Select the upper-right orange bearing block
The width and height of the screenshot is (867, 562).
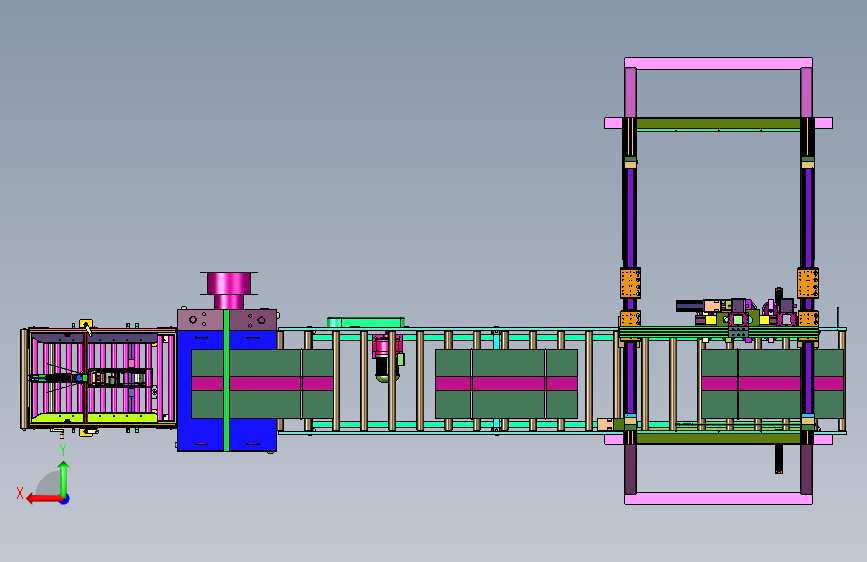click(x=808, y=283)
